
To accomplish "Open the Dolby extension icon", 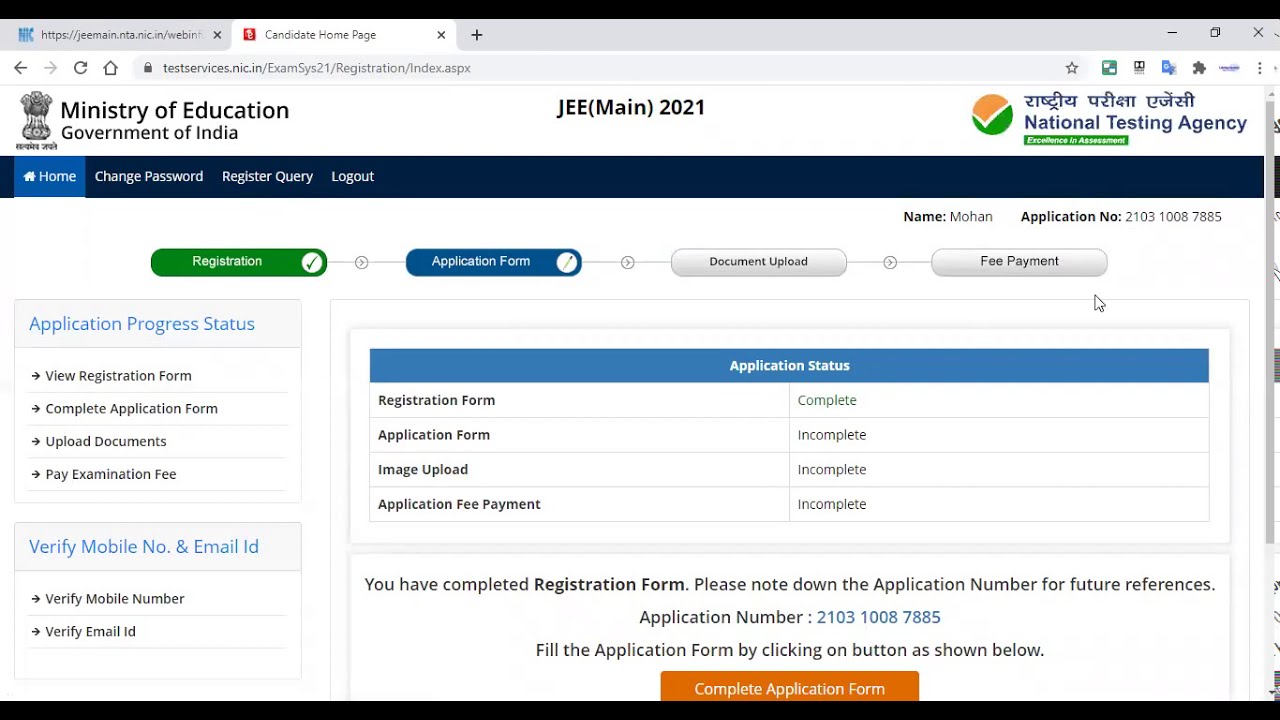I will (1139, 68).
